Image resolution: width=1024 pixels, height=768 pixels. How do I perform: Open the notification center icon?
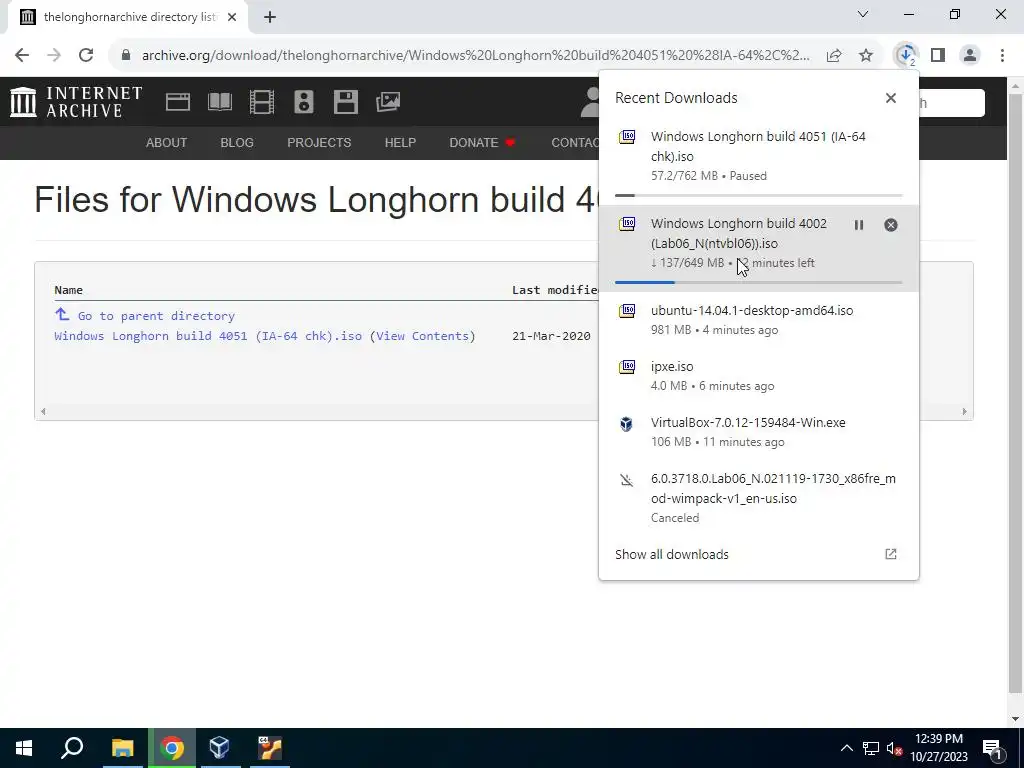(992, 748)
